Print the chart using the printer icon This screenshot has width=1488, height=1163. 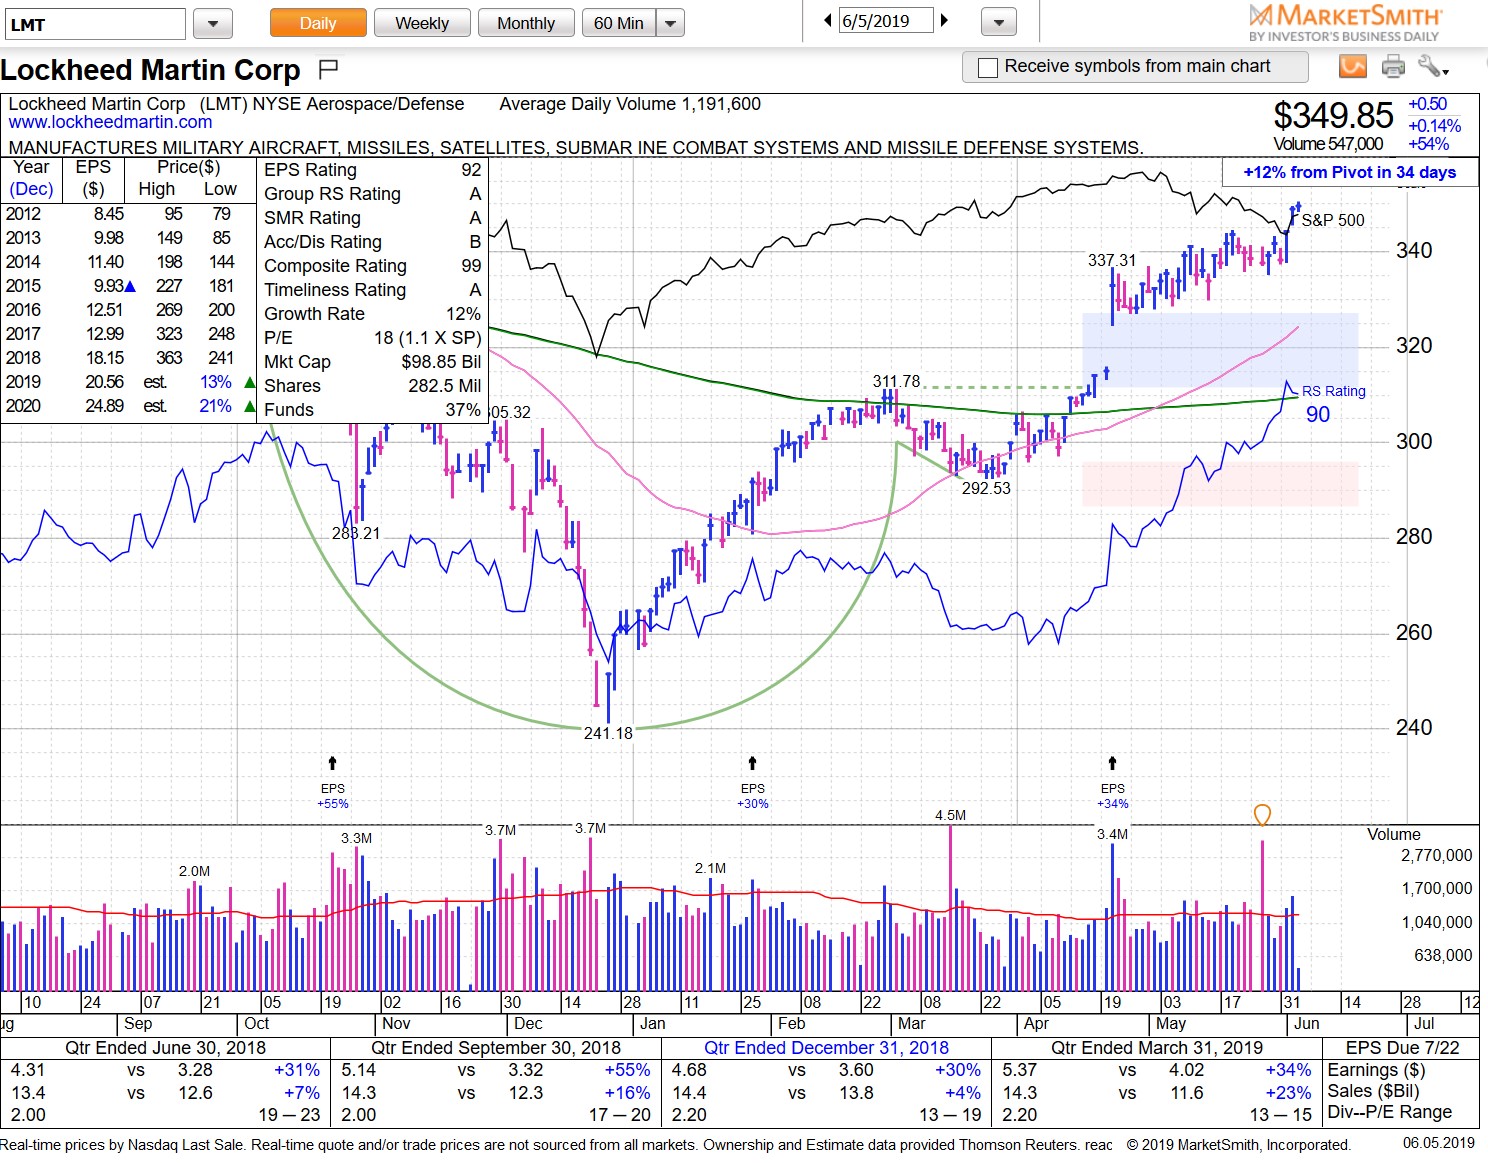click(1392, 66)
